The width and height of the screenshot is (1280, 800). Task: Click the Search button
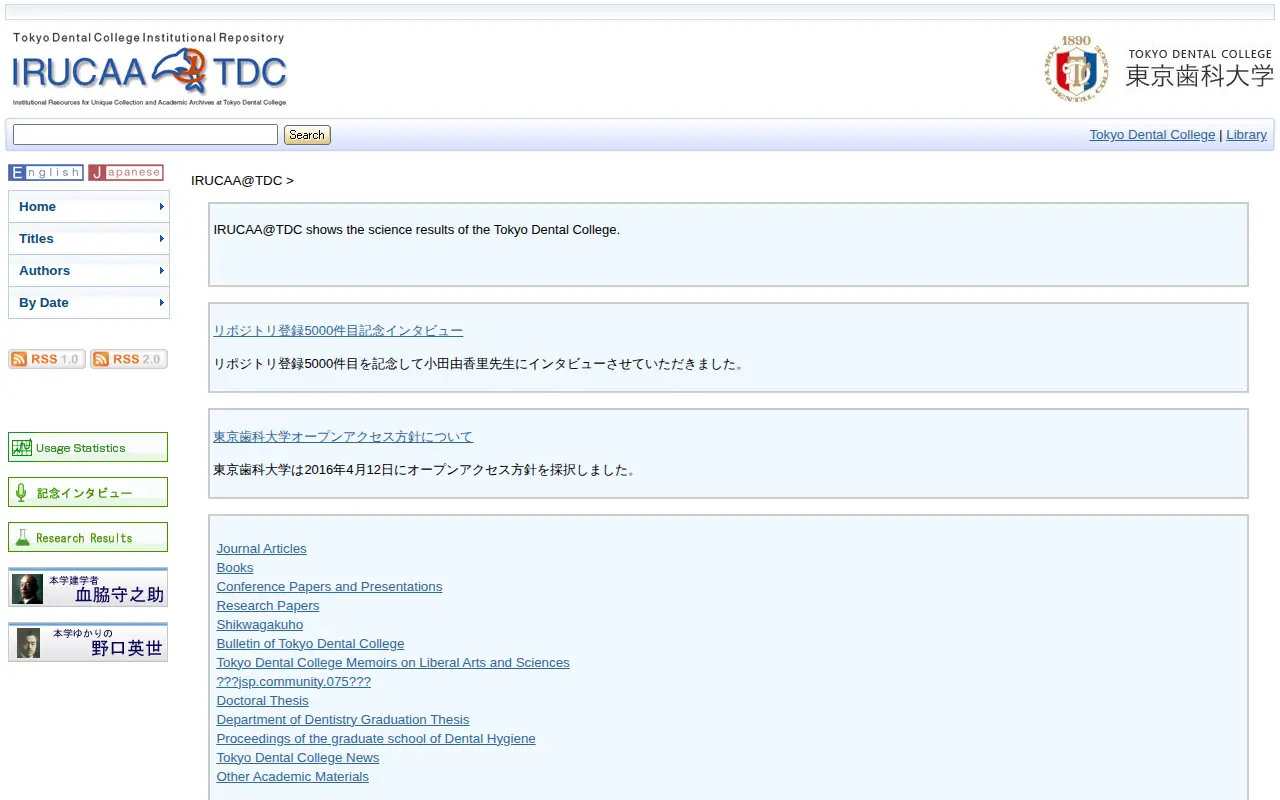[x=307, y=135]
